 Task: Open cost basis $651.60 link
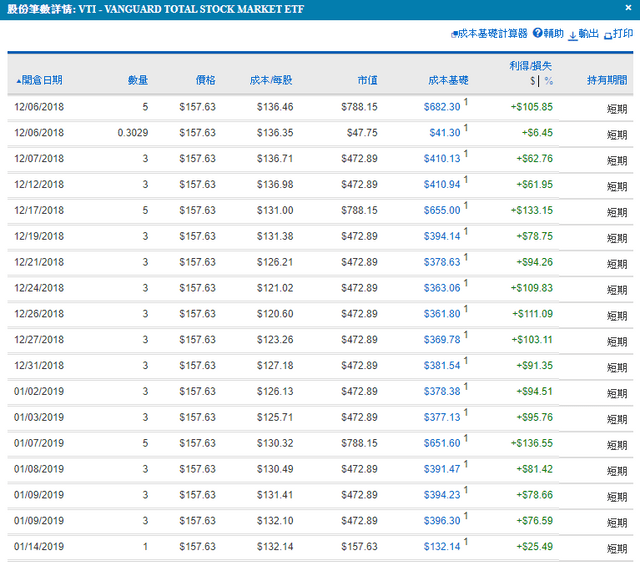point(442,443)
